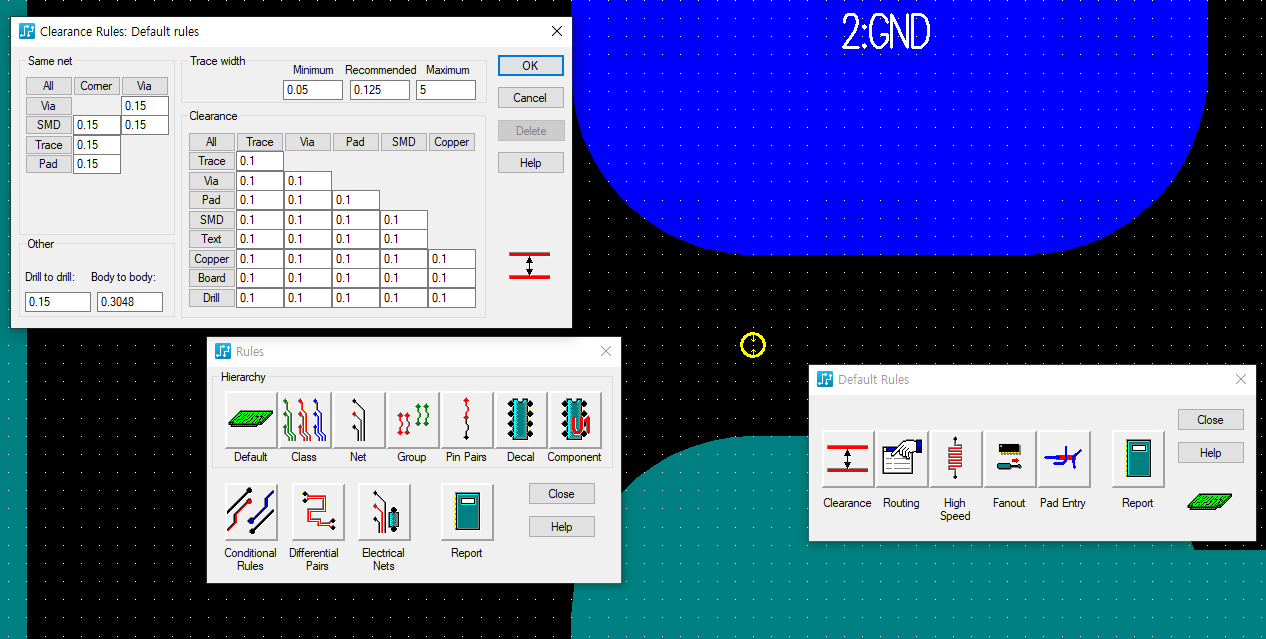Open Electrical Nets icon
Viewport: 1266px width, 639px height.
[x=384, y=513]
